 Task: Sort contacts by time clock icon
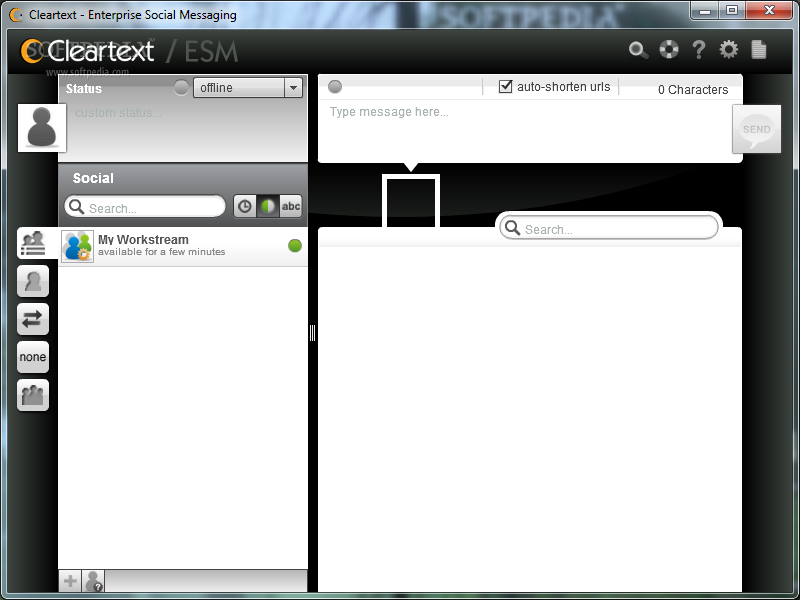coord(245,207)
